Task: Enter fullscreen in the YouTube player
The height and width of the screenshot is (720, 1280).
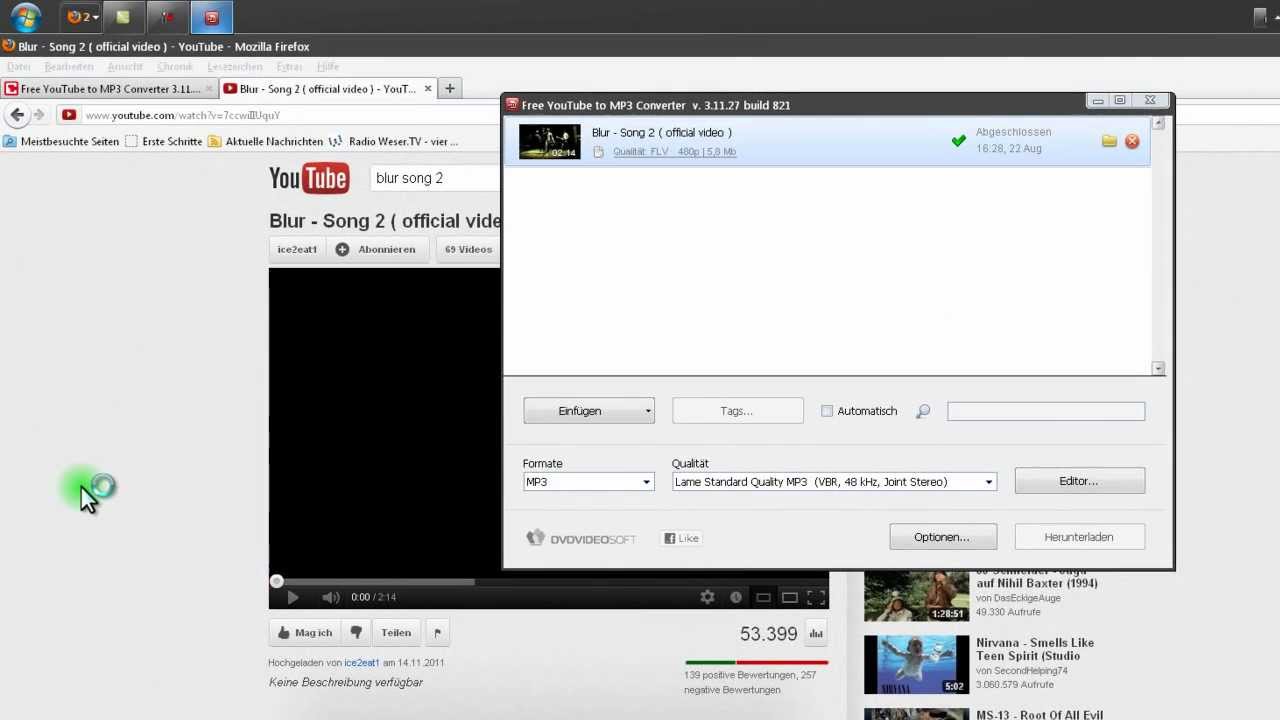Action: click(x=816, y=597)
